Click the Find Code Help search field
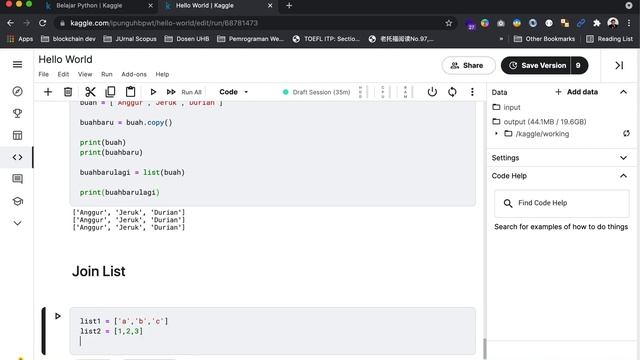Viewport: 640px width, 360px height. (x=562, y=203)
